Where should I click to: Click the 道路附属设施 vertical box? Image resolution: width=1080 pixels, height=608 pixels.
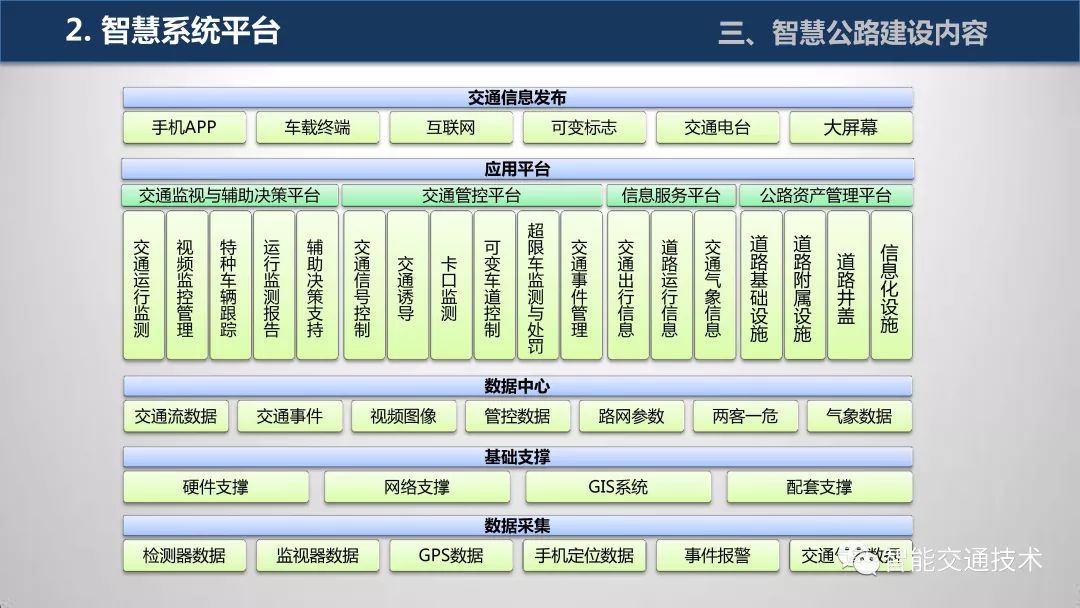[x=804, y=285]
